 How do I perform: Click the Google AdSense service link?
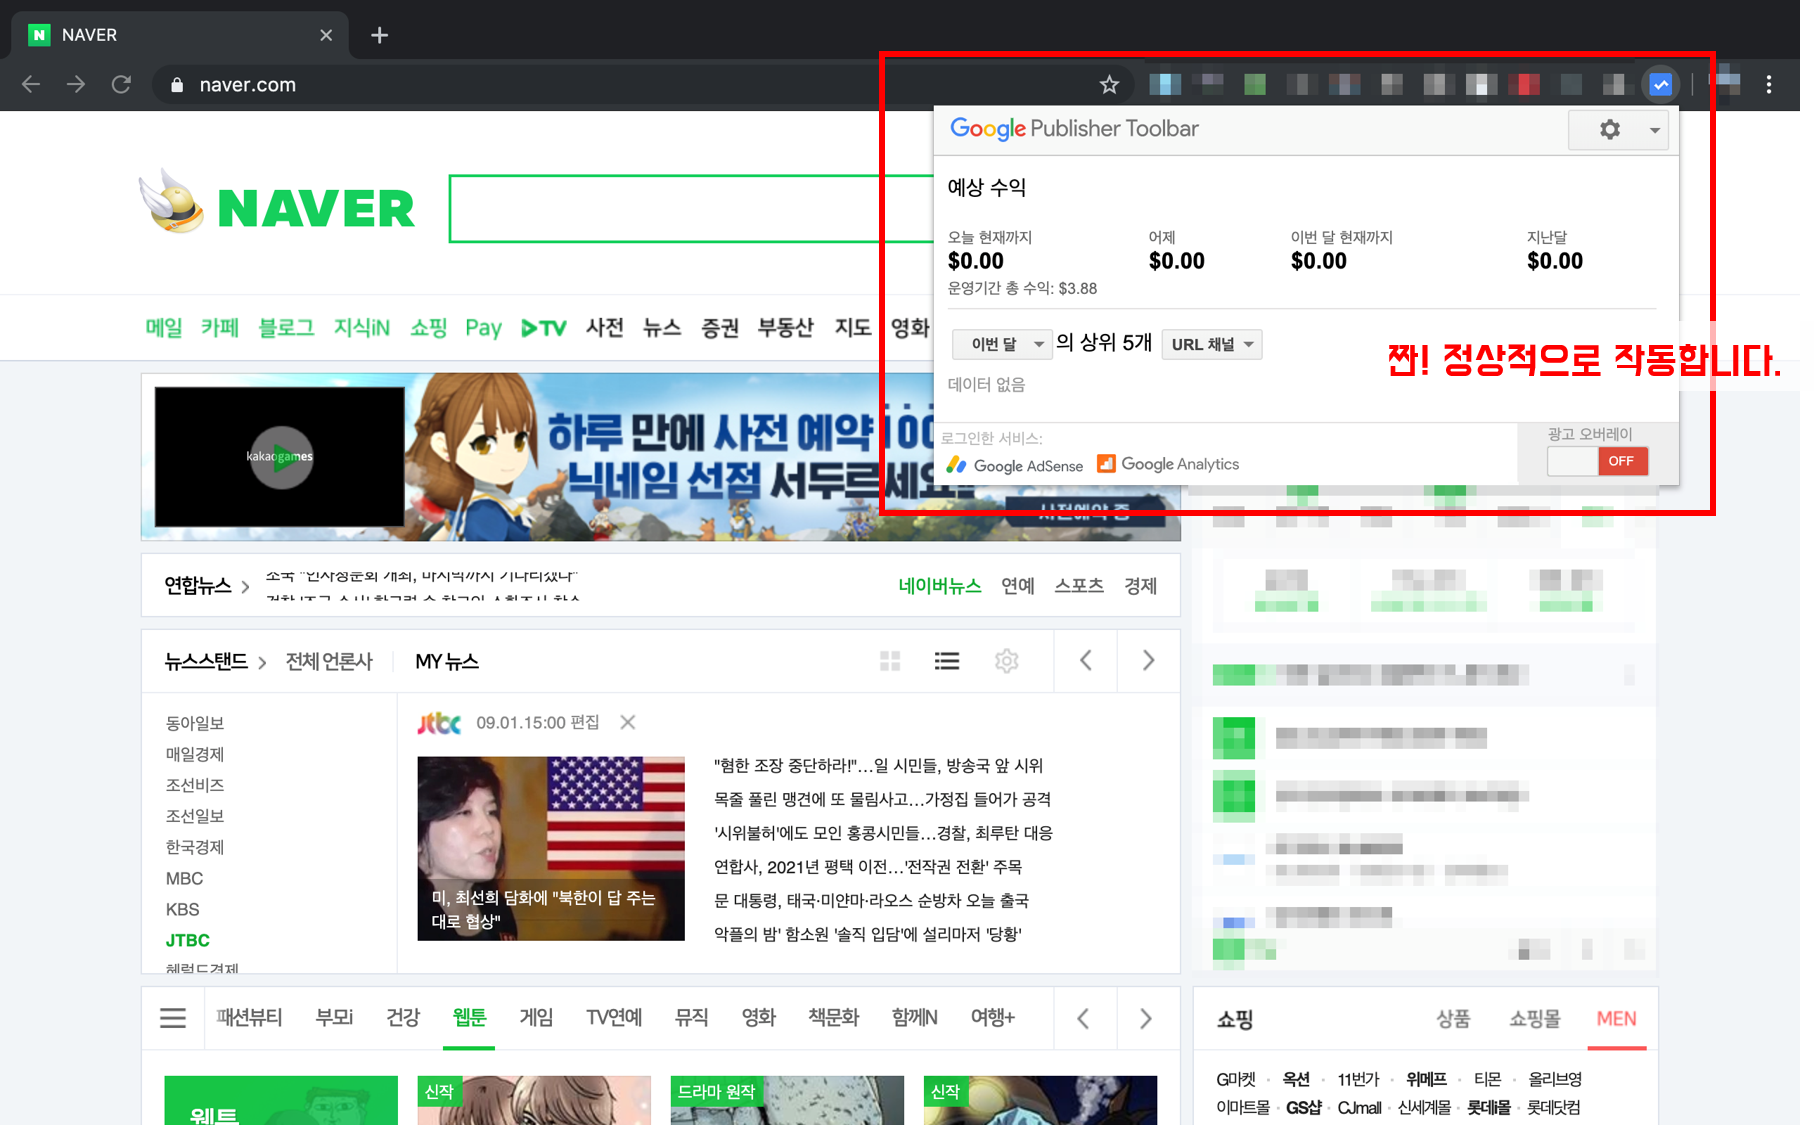coord(1015,465)
